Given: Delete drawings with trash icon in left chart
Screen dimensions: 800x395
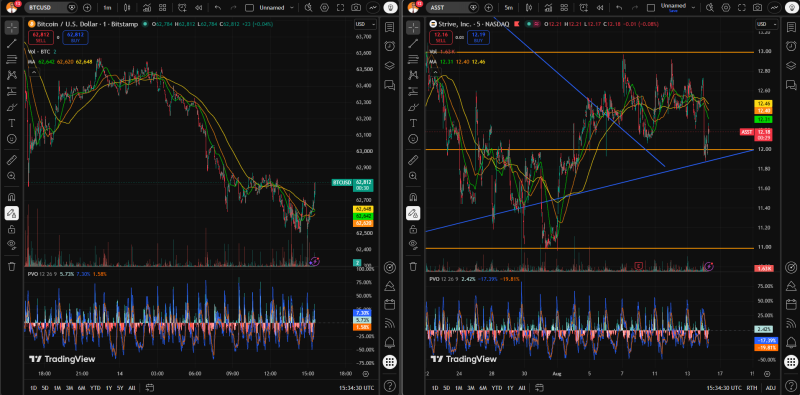Looking at the screenshot, I should (11, 266).
